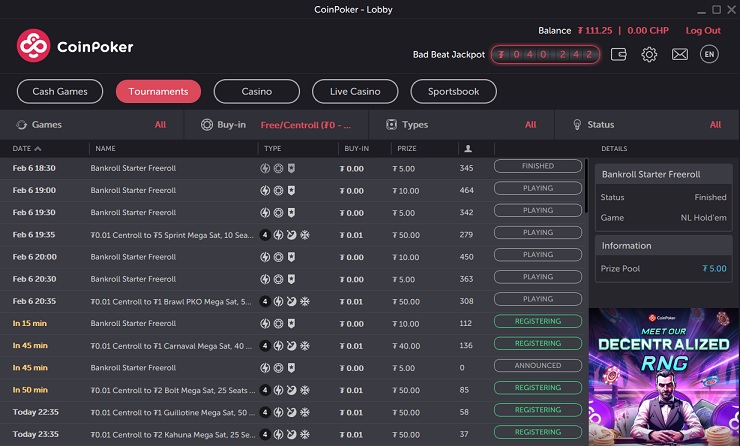Switch to the Cash Games tab
The height and width of the screenshot is (446, 740).
pyautogui.click(x=60, y=91)
